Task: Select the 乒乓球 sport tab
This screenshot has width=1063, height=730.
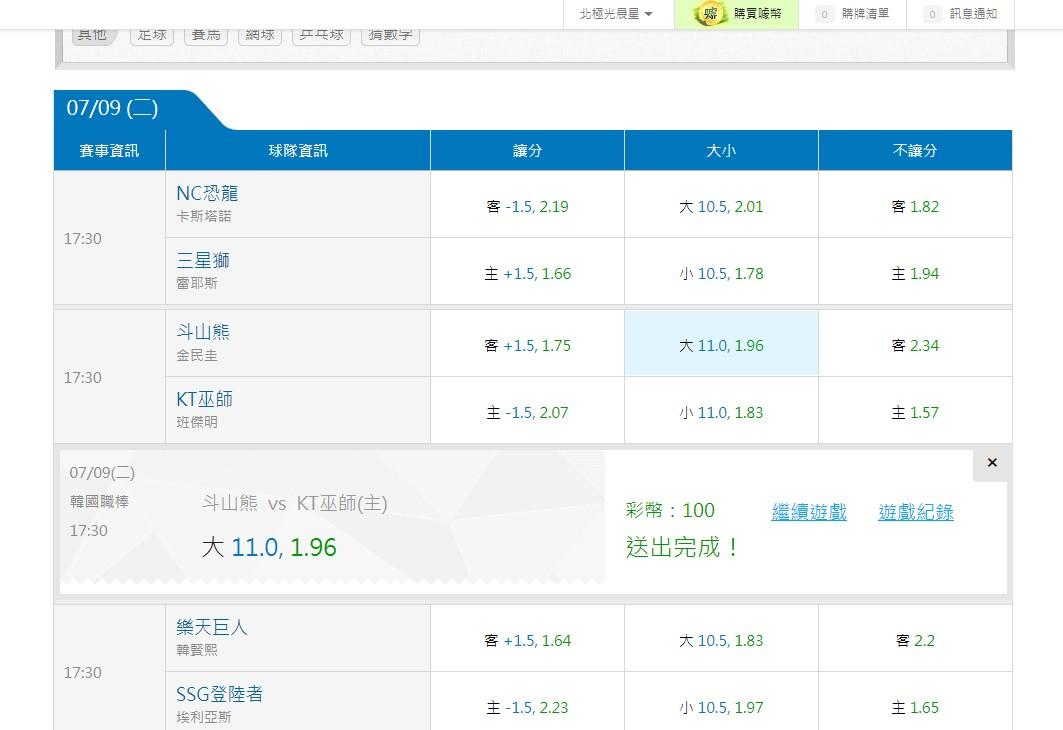Action: (321, 35)
